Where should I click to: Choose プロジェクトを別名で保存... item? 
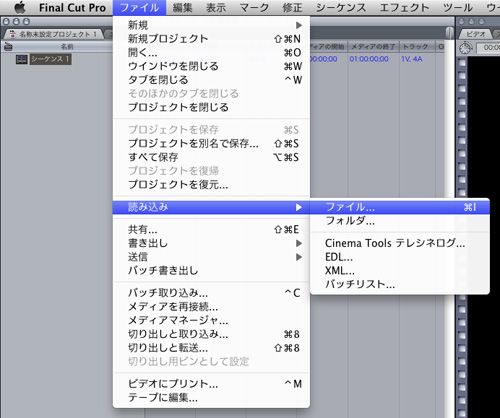[x=211, y=143]
